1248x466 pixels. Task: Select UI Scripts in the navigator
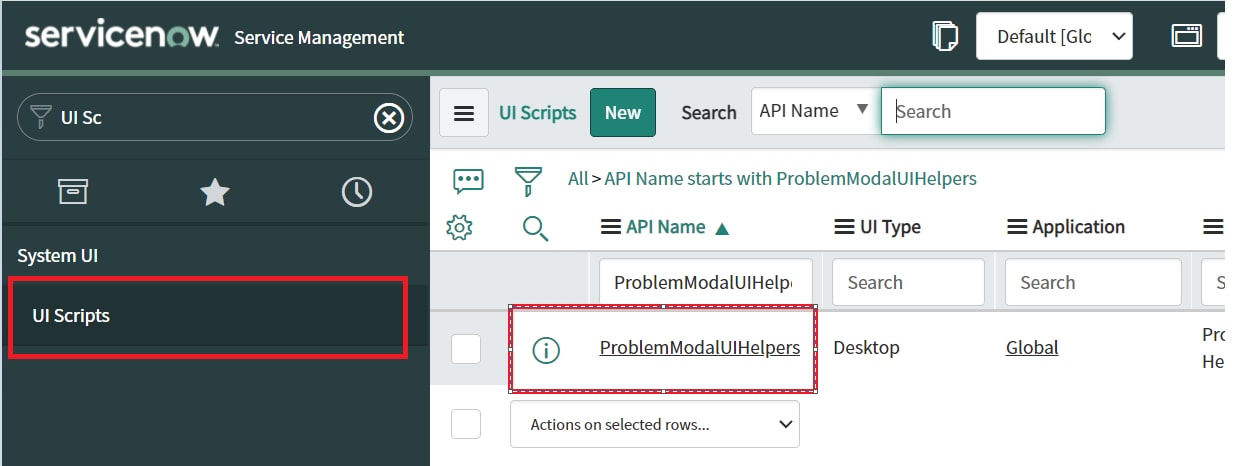(71, 316)
